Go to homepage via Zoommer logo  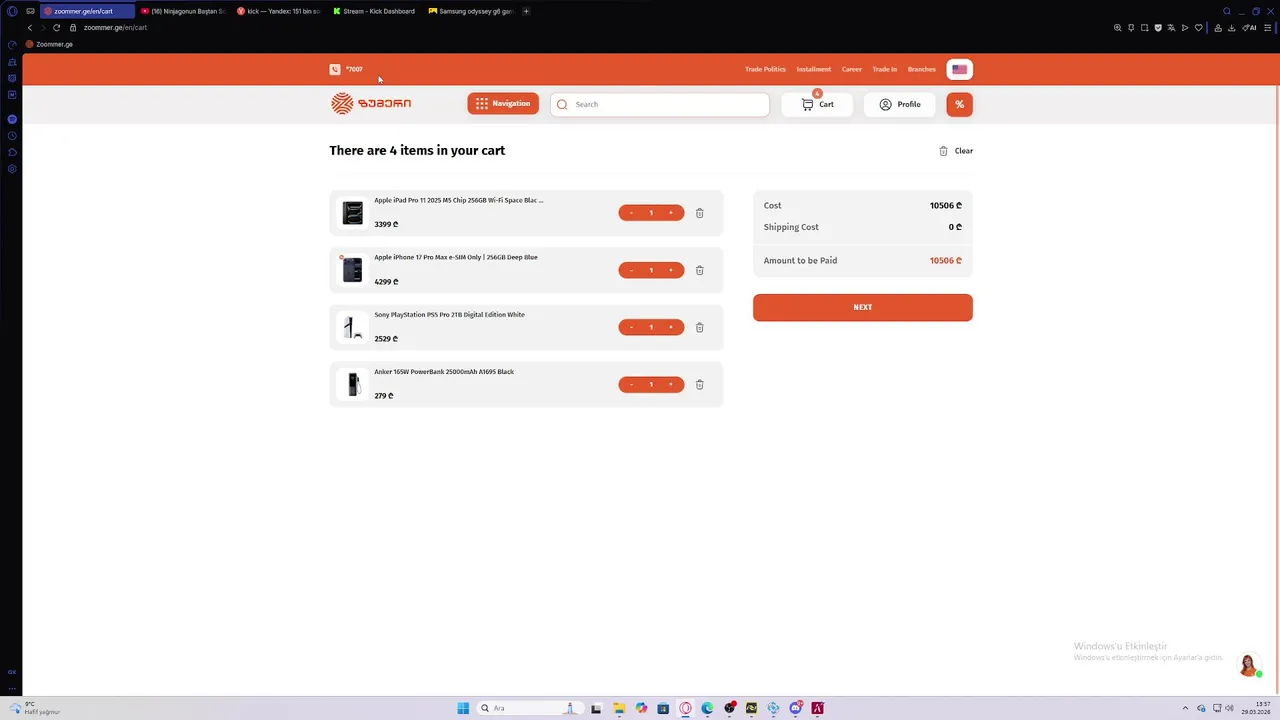(371, 104)
